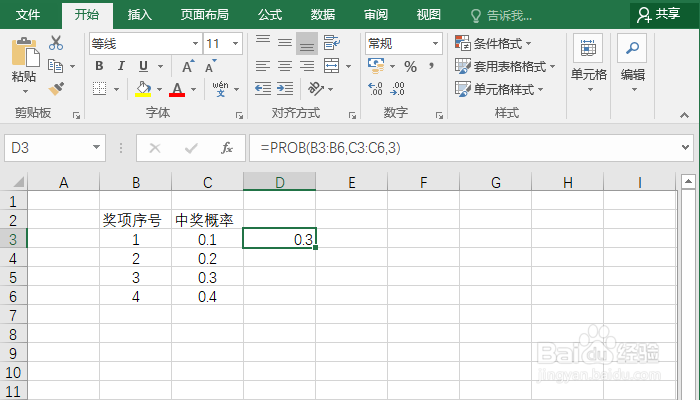Screen dimensions: 700x400
Task: Switch to the 插入 Insert tab
Action: pos(140,15)
